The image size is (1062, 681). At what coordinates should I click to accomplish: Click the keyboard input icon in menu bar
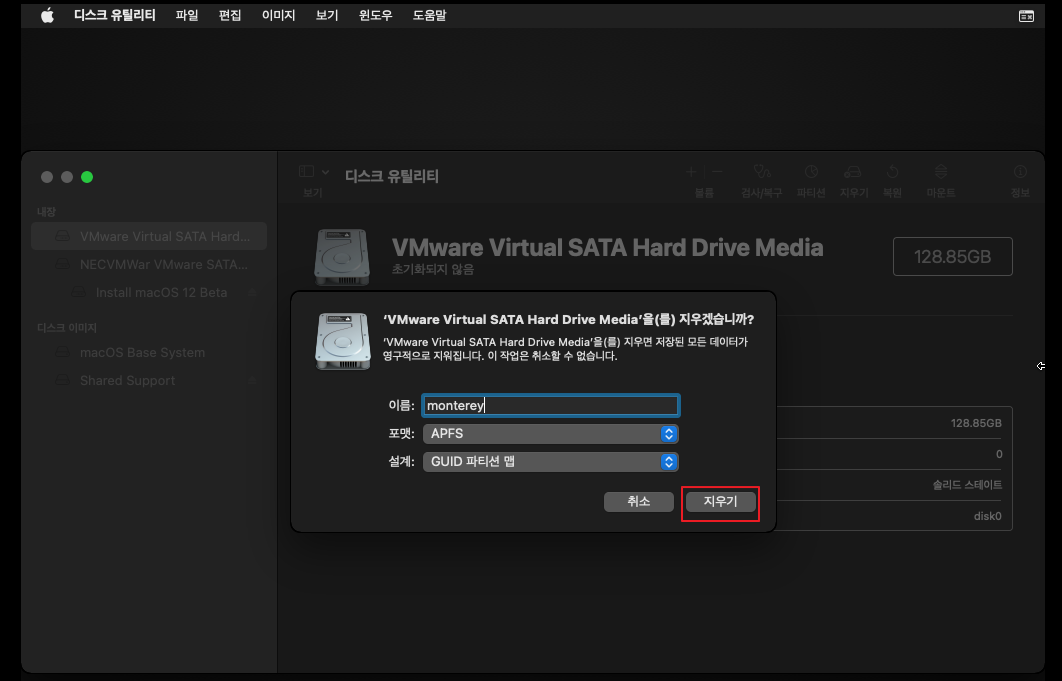point(1026,16)
